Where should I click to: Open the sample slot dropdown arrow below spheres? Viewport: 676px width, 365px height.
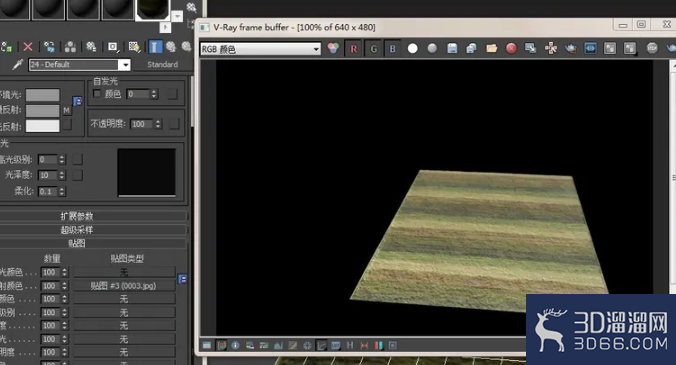(x=177, y=16)
